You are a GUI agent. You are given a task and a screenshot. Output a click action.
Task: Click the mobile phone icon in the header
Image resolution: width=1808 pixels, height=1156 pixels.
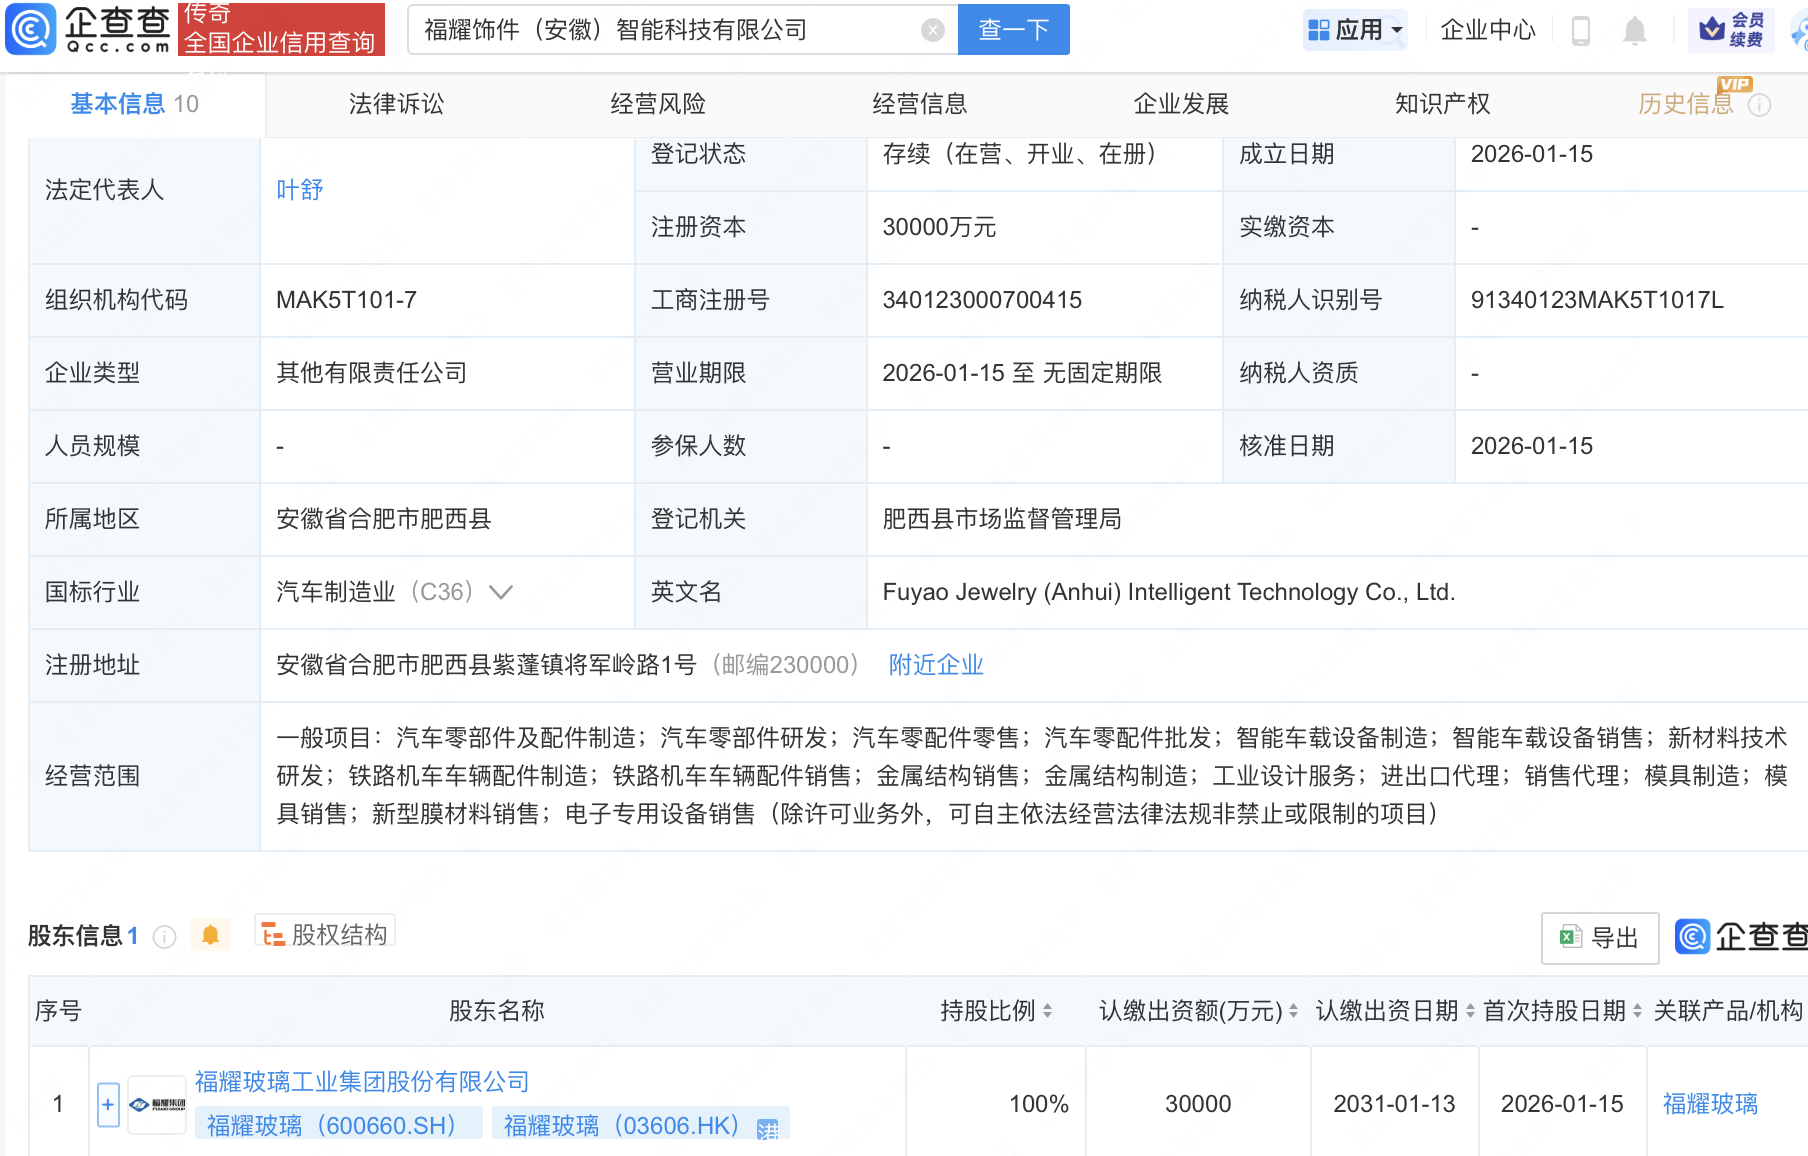1581,30
